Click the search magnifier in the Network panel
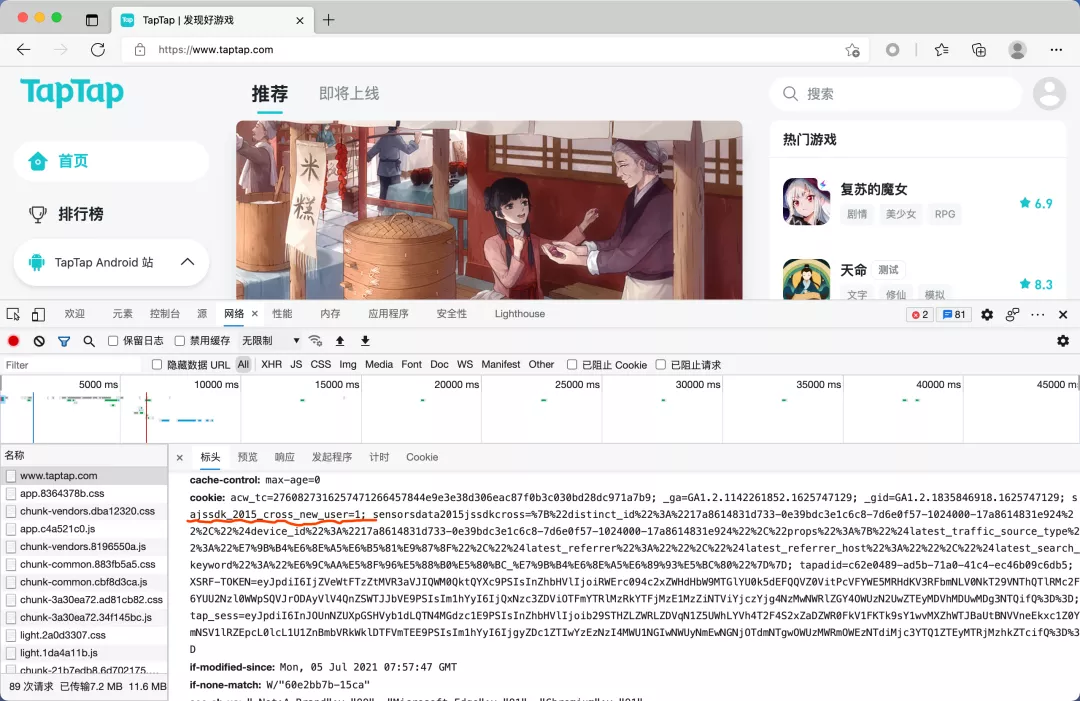Image resolution: width=1080 pixels, height=701 pixels. pos(89,339)
